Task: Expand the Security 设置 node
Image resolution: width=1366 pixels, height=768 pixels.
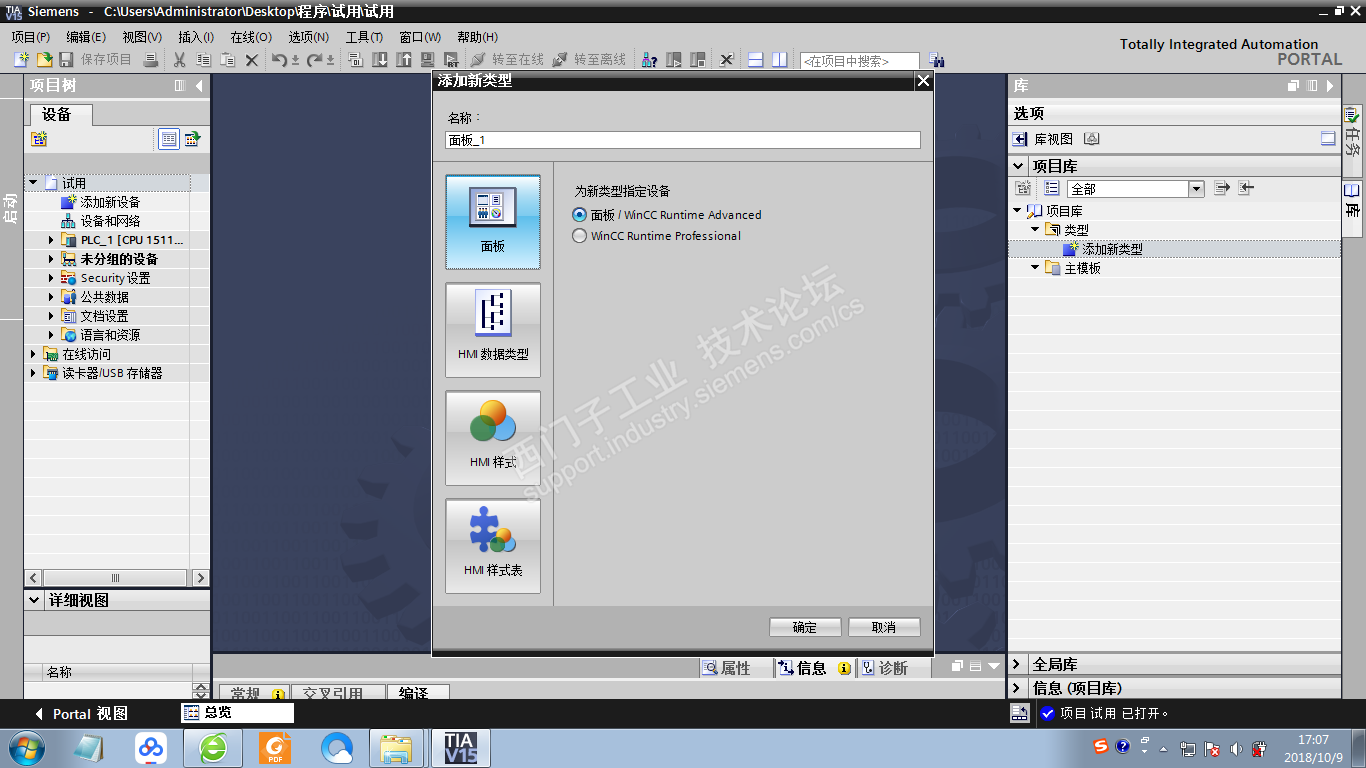Action: coord(51,278)
